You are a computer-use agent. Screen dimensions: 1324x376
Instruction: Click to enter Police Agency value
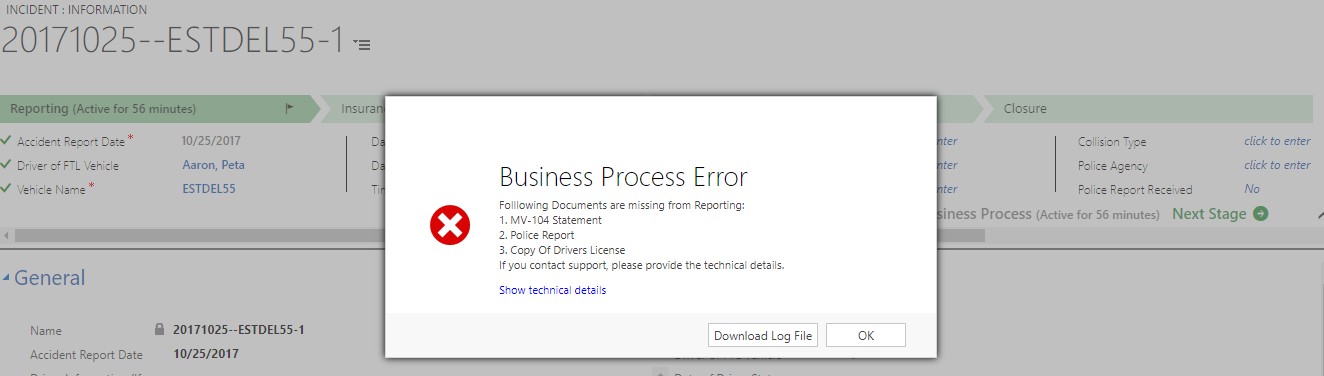coord(1277,165)
